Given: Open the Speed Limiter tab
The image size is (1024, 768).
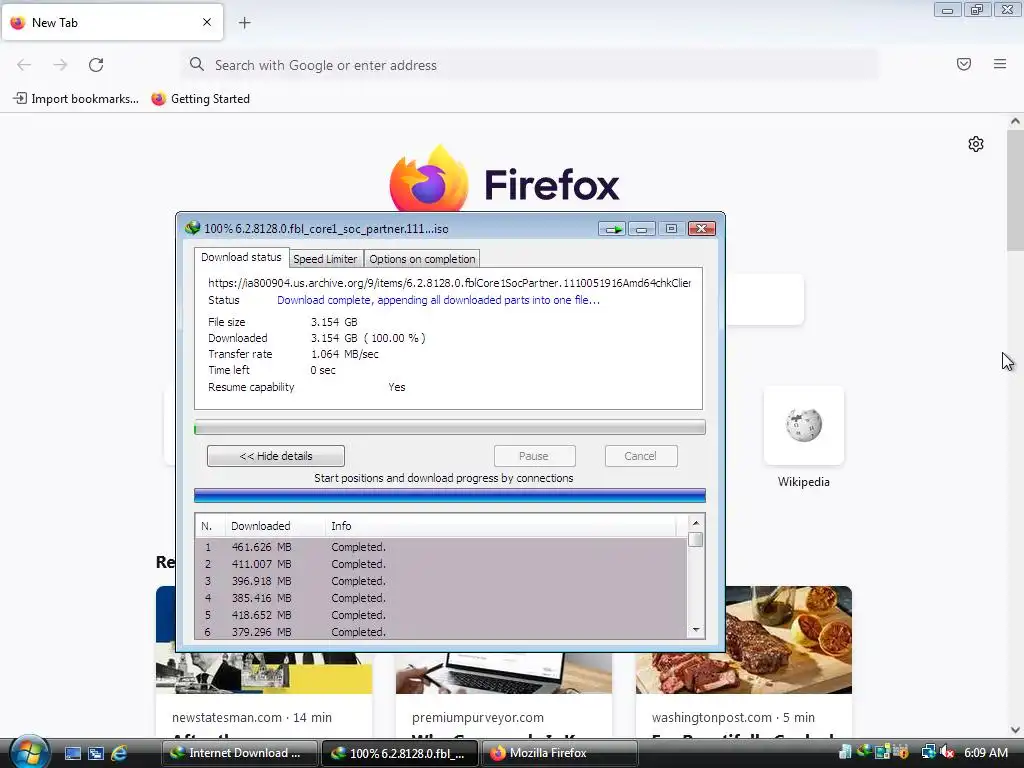Looking at the screenshot, I should (x=325, y=259).
